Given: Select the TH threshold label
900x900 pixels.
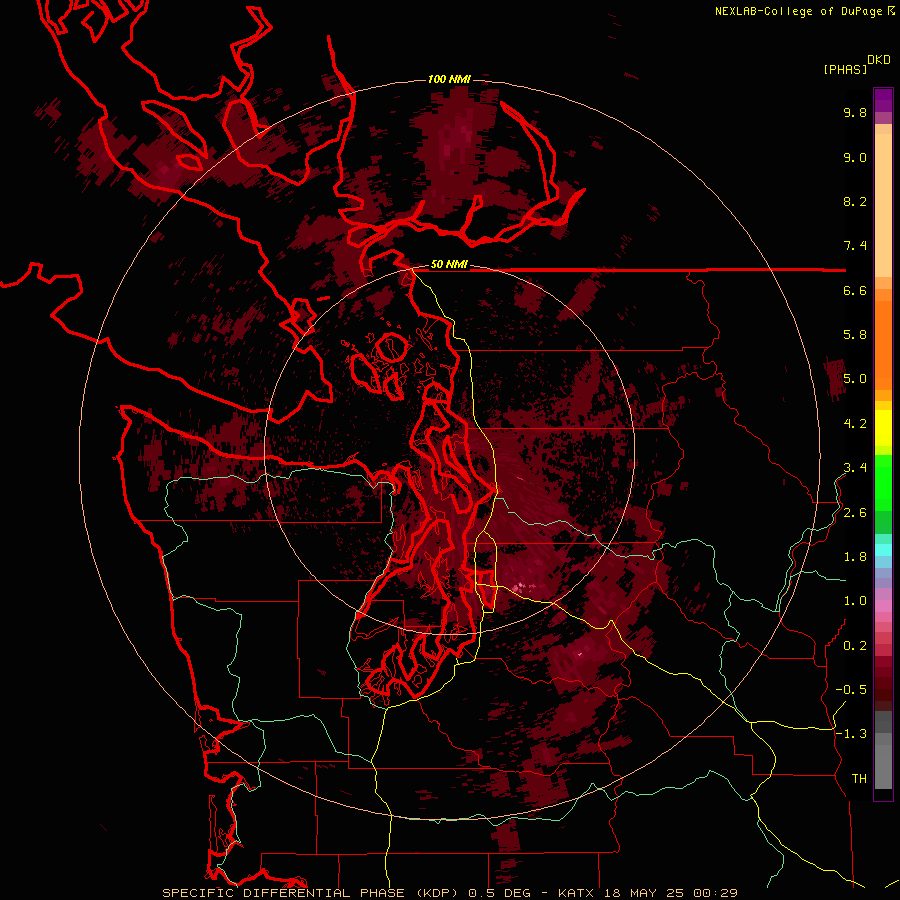Looking at the screenshot, I should pyautogui.click(x=859, y=779).
